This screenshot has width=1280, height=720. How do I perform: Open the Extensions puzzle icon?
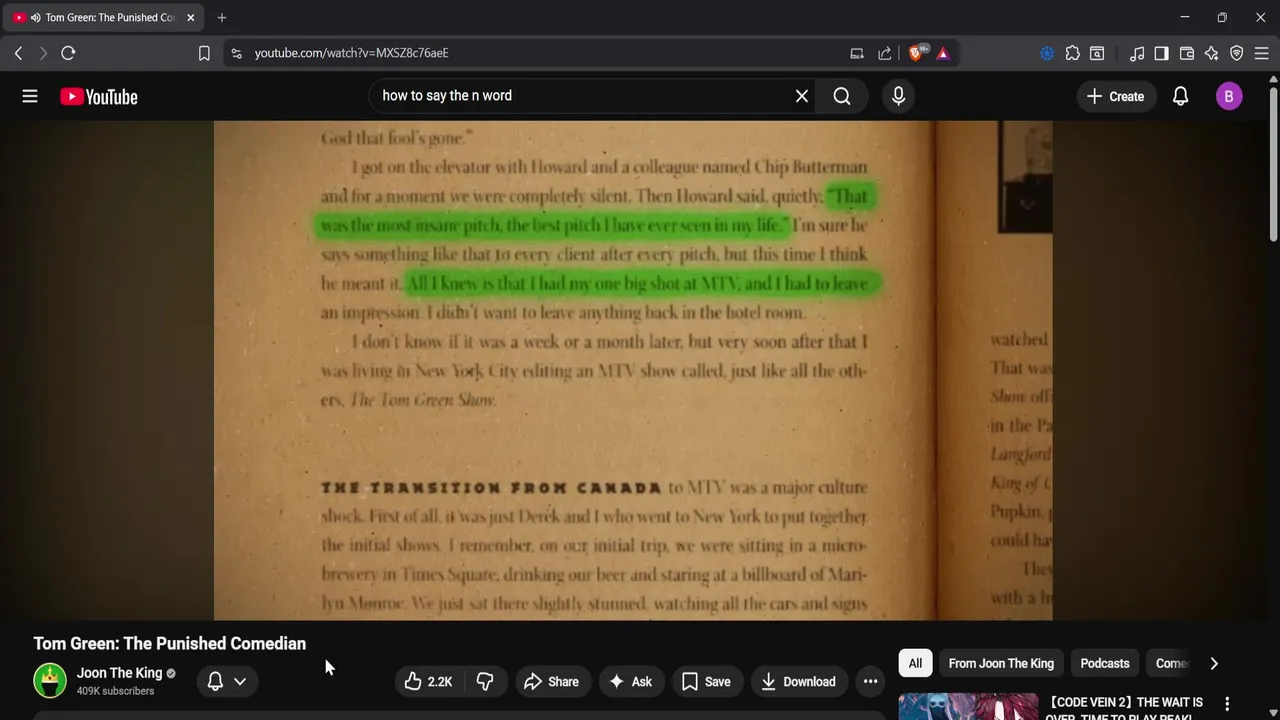[x=1072, y=53]
